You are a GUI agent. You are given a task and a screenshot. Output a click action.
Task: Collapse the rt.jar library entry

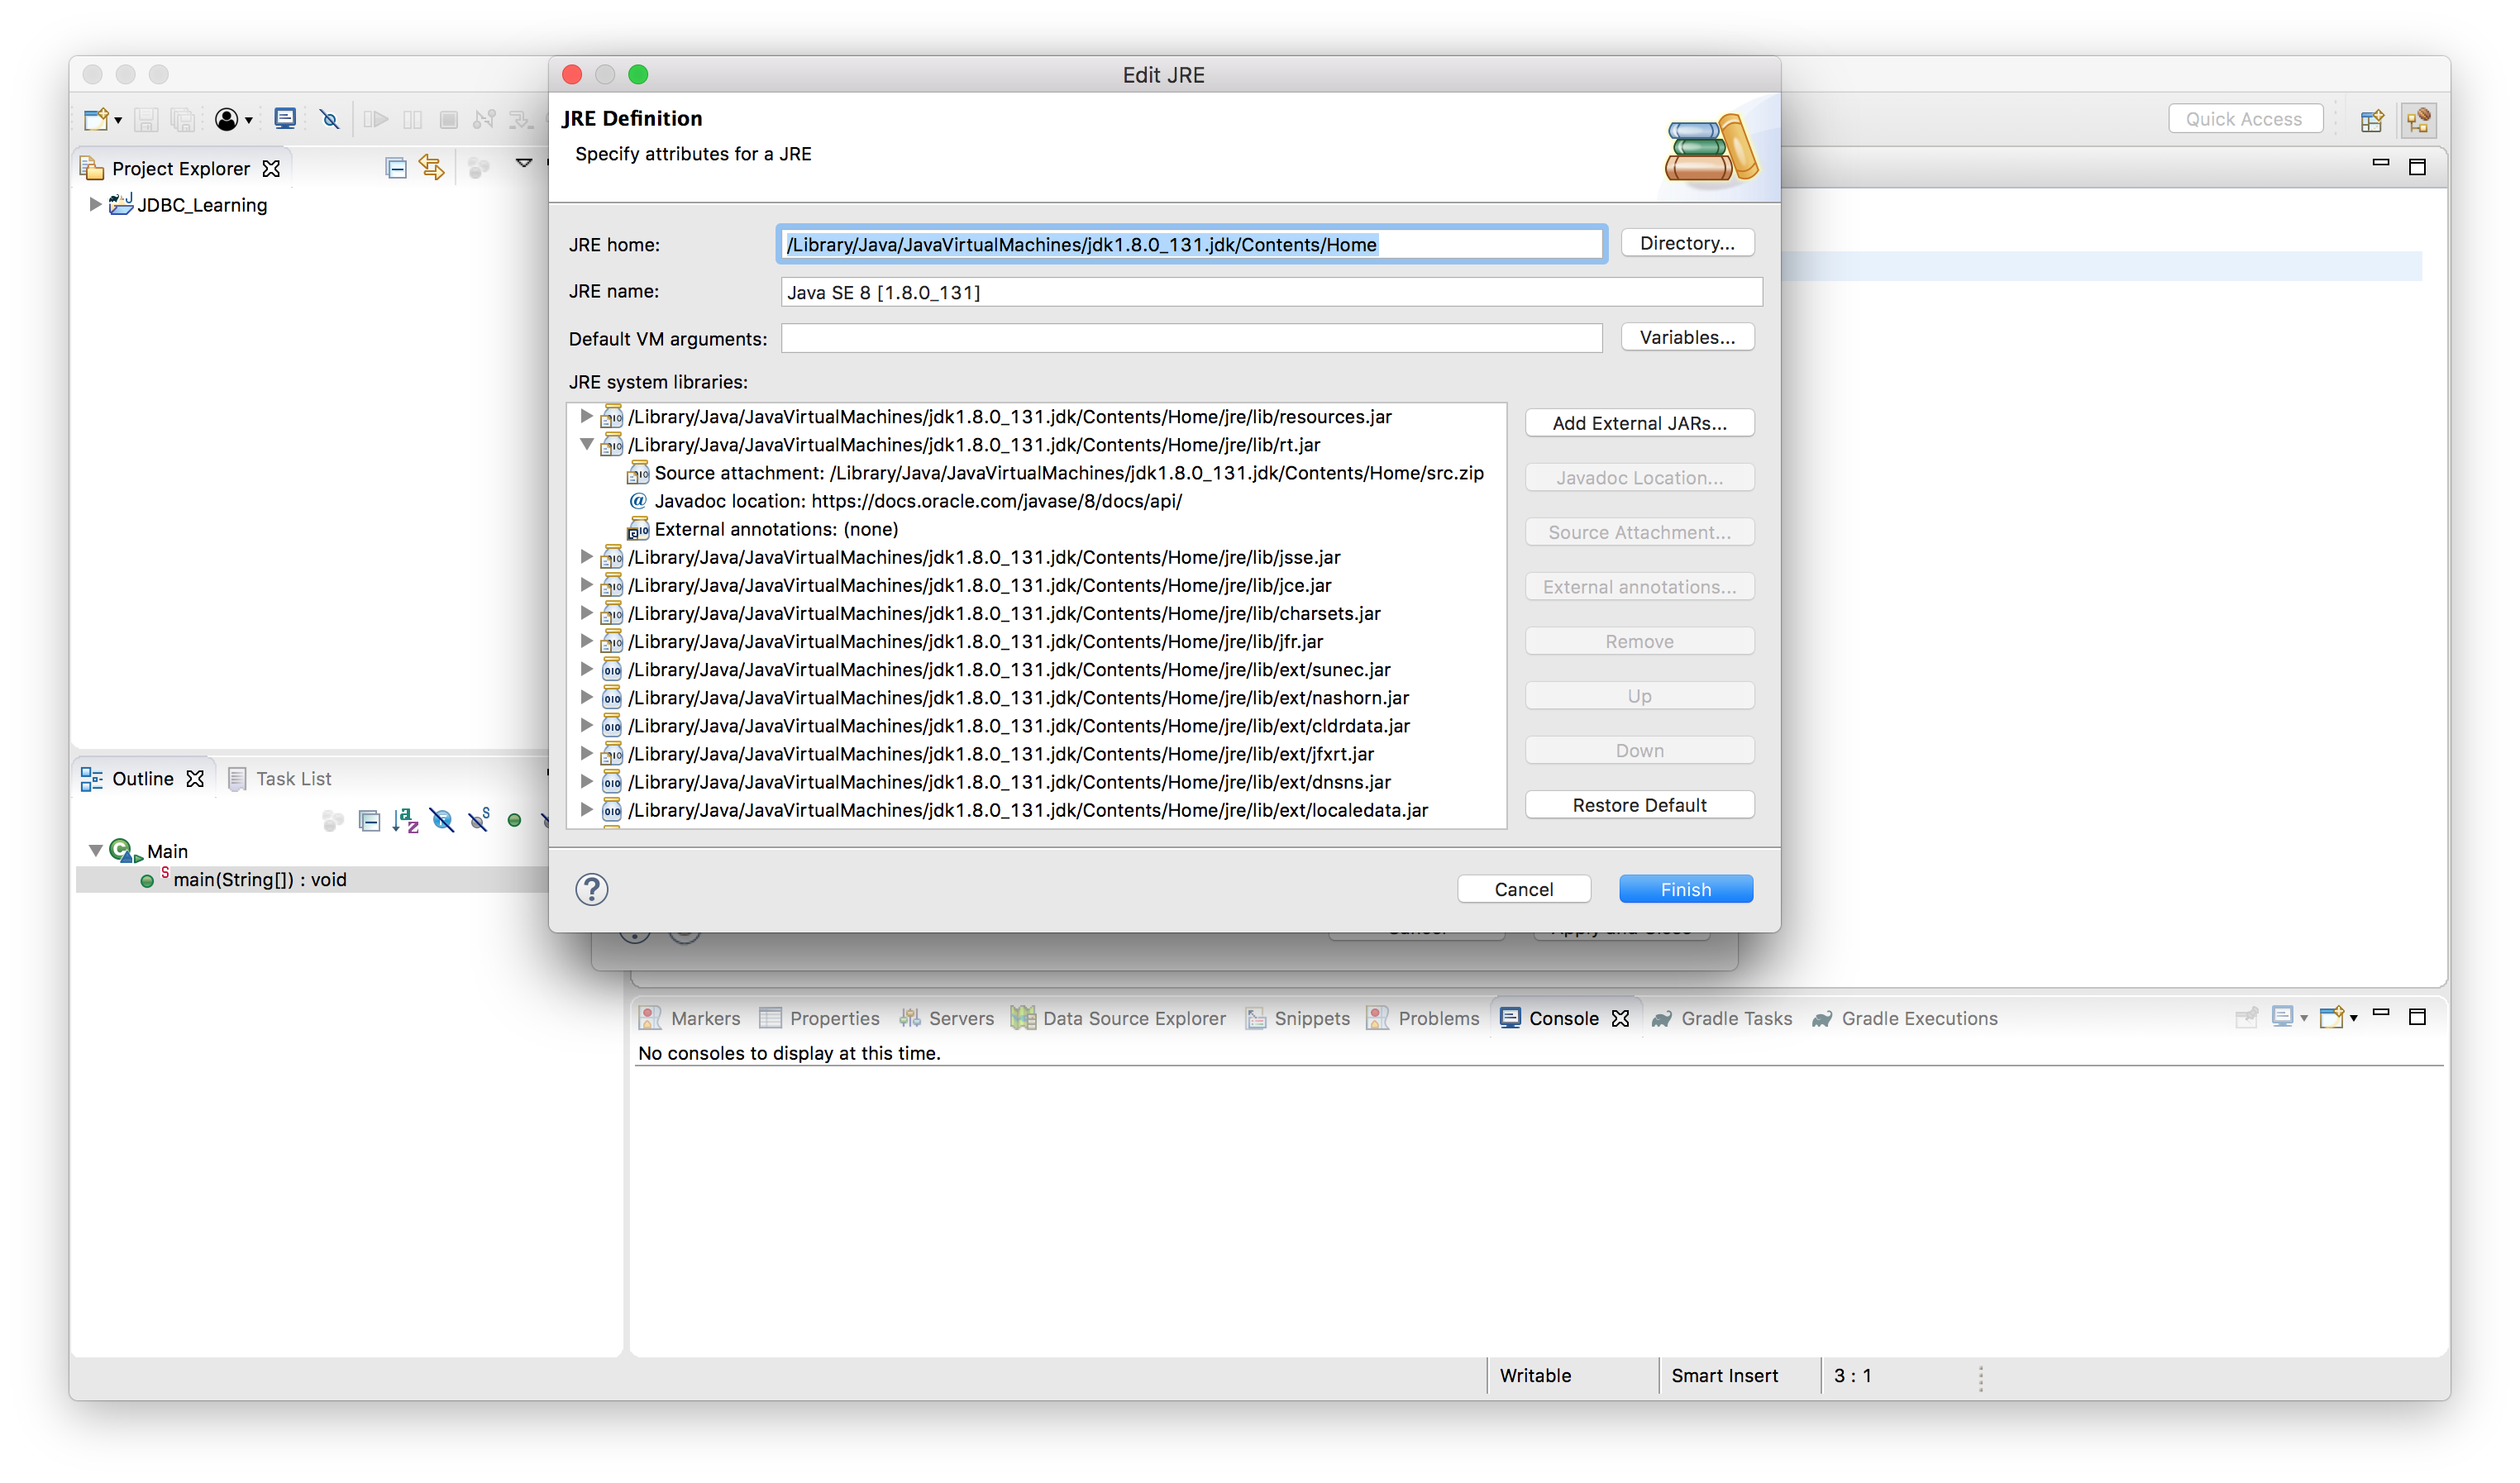click(587, 444)
